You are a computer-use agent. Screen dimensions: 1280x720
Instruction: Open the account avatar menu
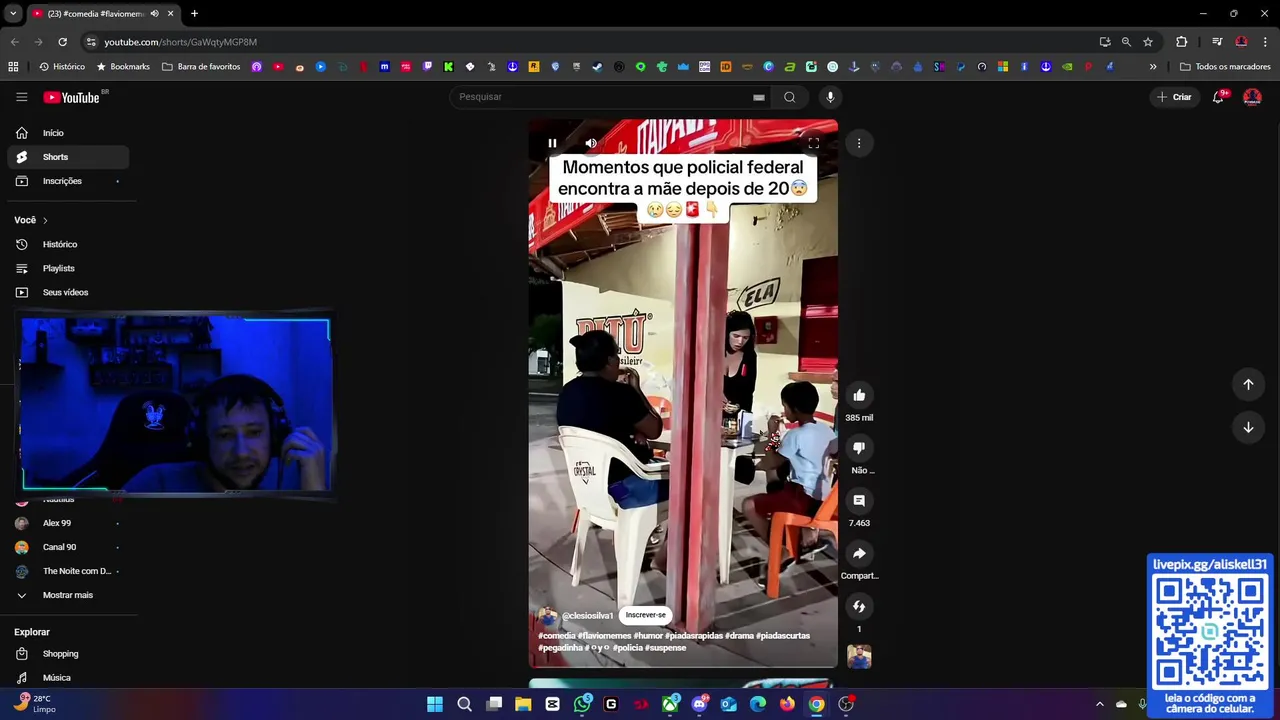point(1252,97)
